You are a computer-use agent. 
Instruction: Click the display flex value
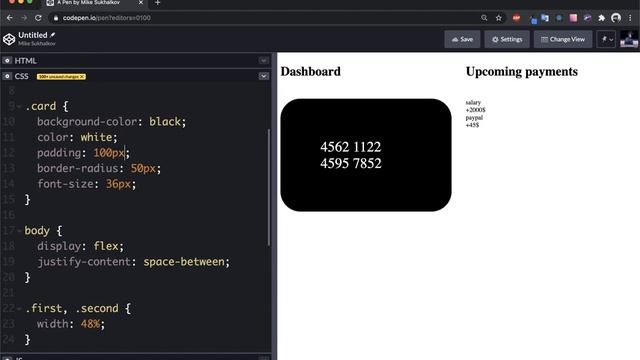[x=106, y=246]
